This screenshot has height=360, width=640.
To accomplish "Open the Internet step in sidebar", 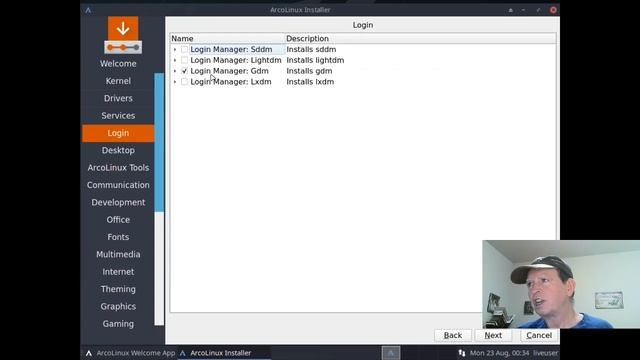I will tap(118, 272).
